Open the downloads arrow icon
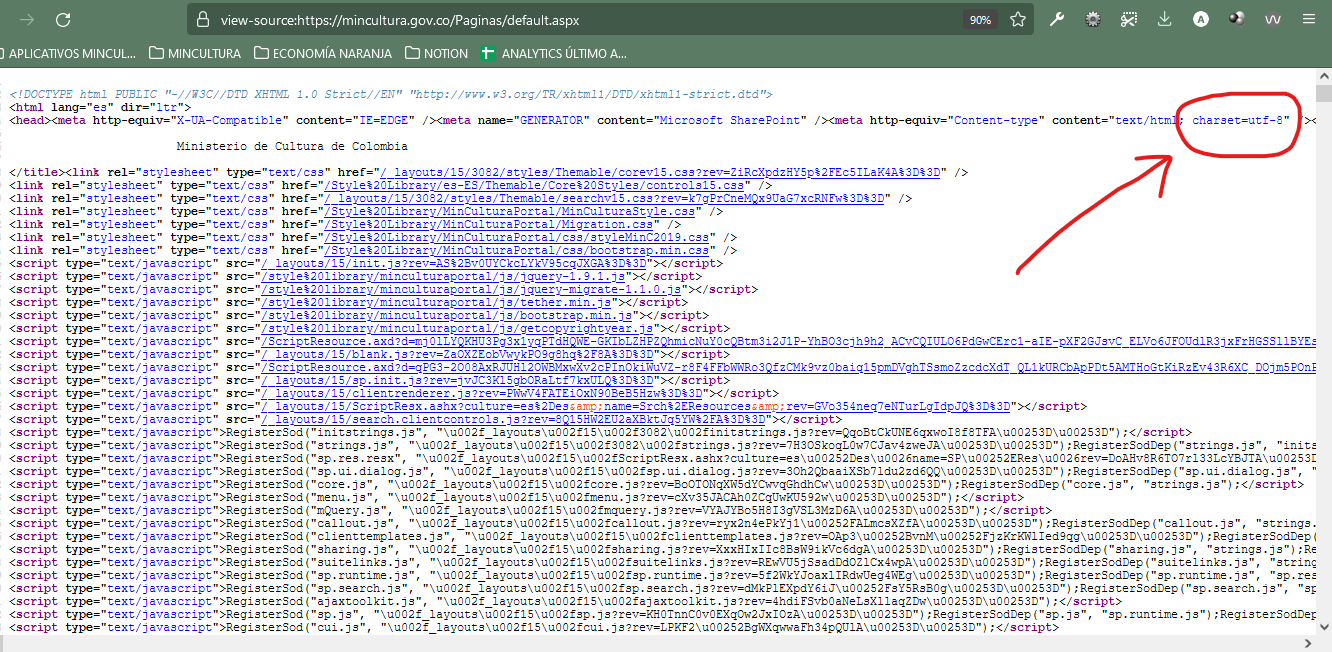1332x652 pixels. (x=1165, y=19)
